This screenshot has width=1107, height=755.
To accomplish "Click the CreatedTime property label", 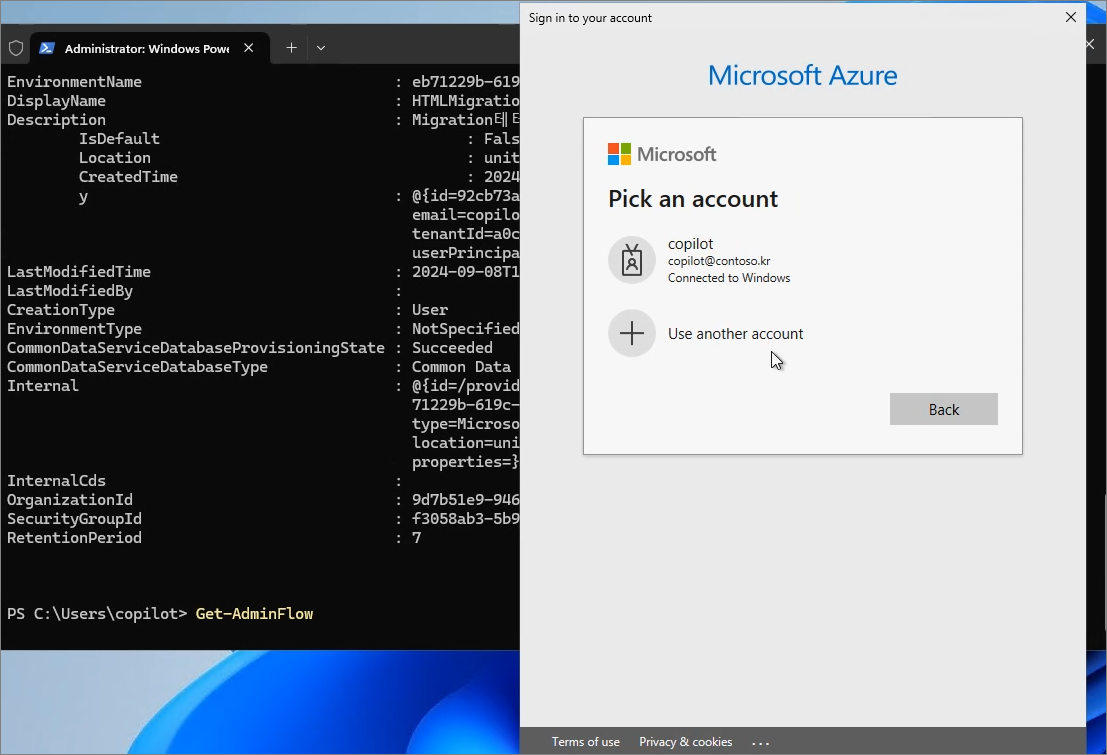I will 128,177.
